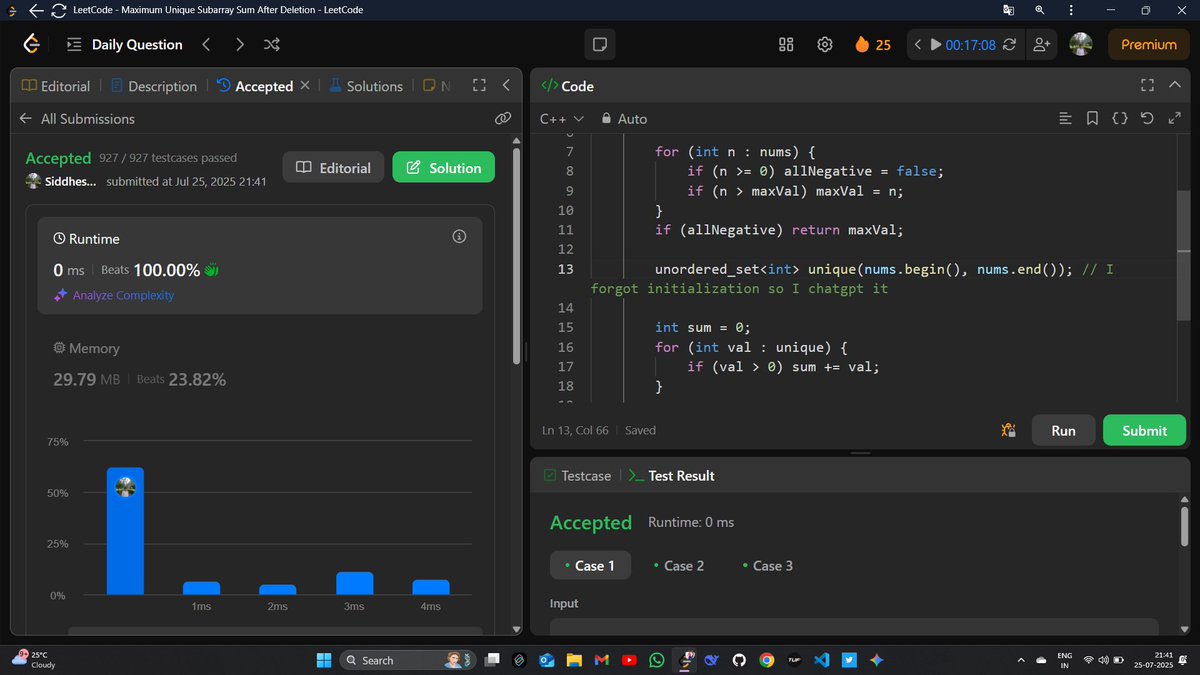
Task: Select Case 2 test case
Action: click(x=679, y=565)
